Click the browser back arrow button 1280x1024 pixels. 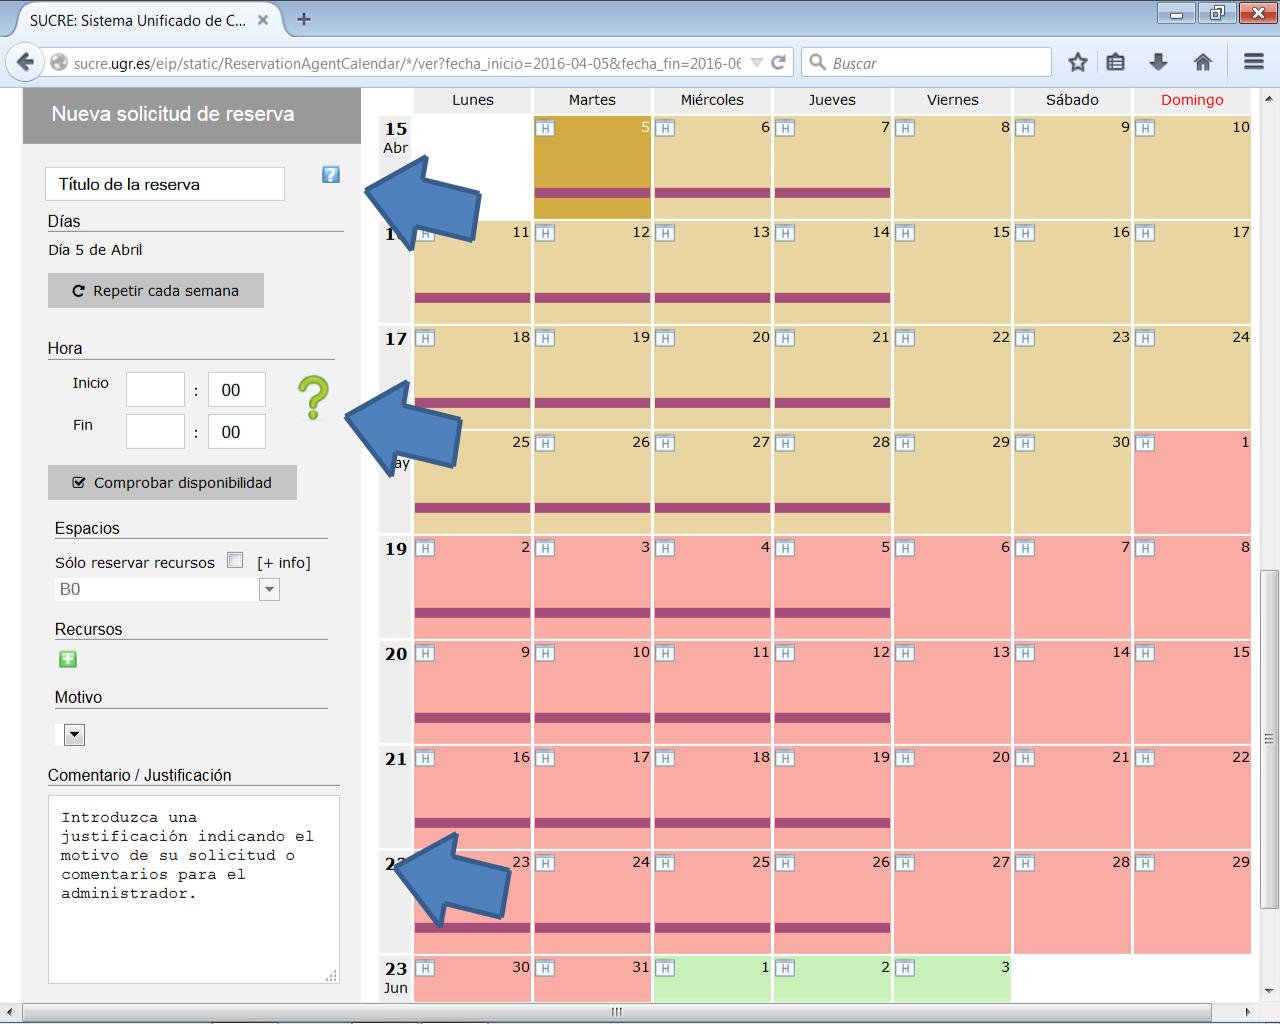click(x=26, y=62)
